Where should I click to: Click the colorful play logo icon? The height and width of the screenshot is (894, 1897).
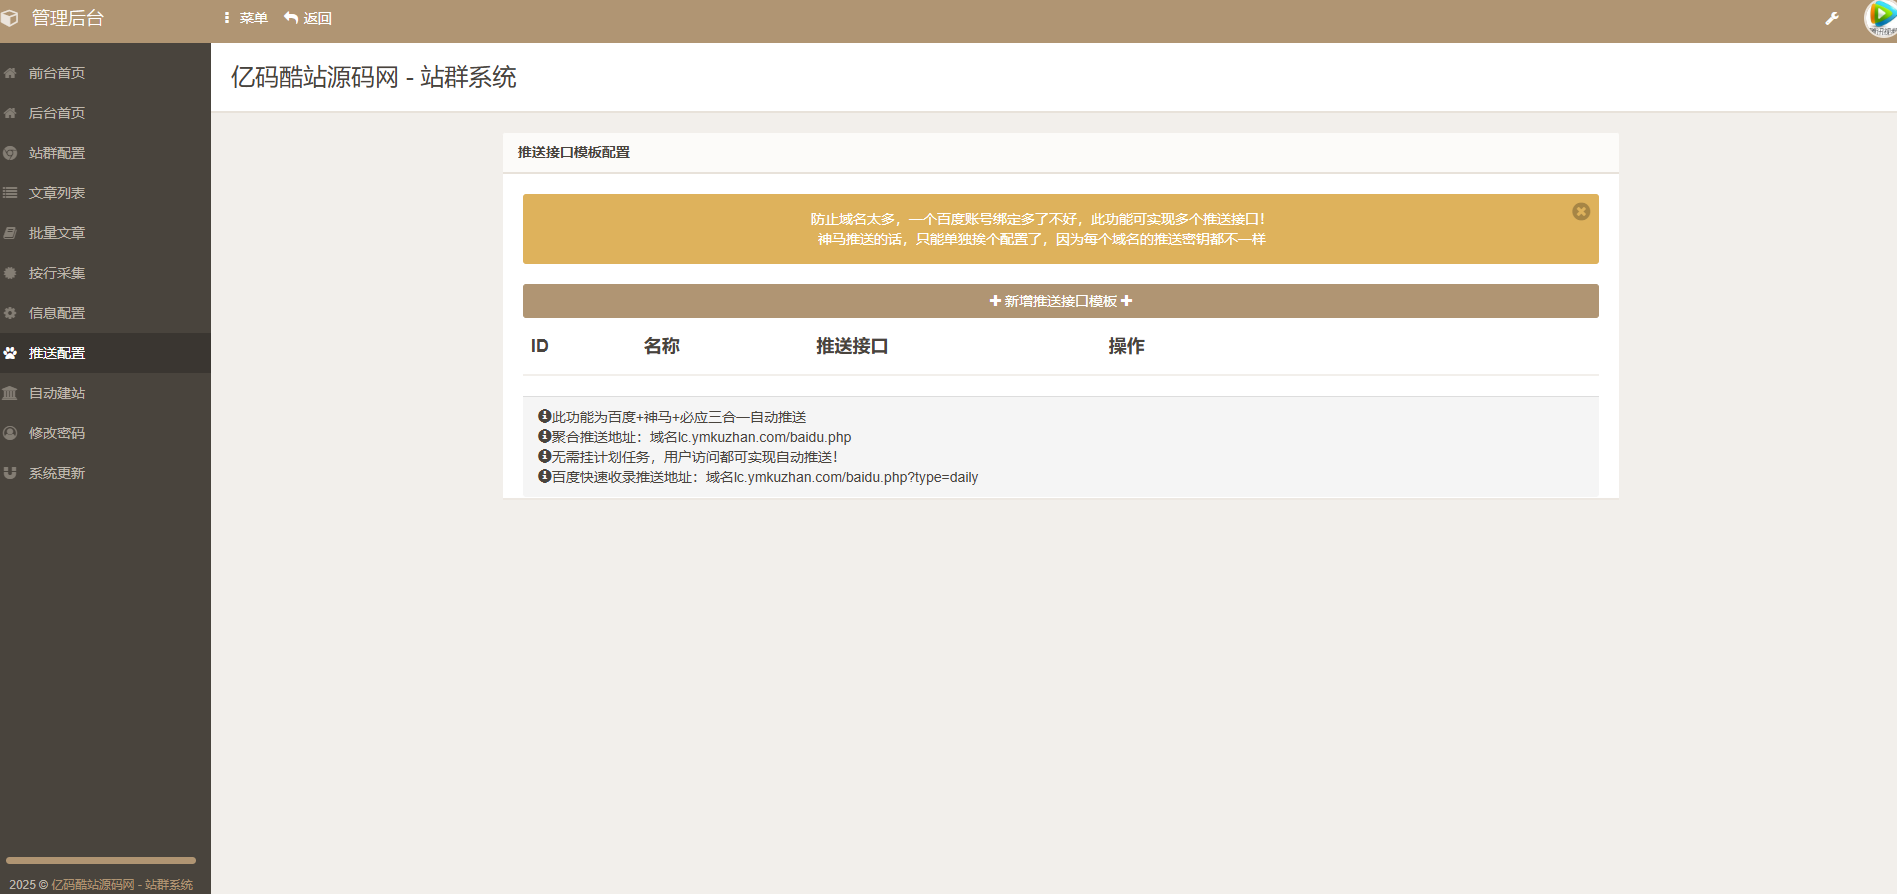(1881, 18)
